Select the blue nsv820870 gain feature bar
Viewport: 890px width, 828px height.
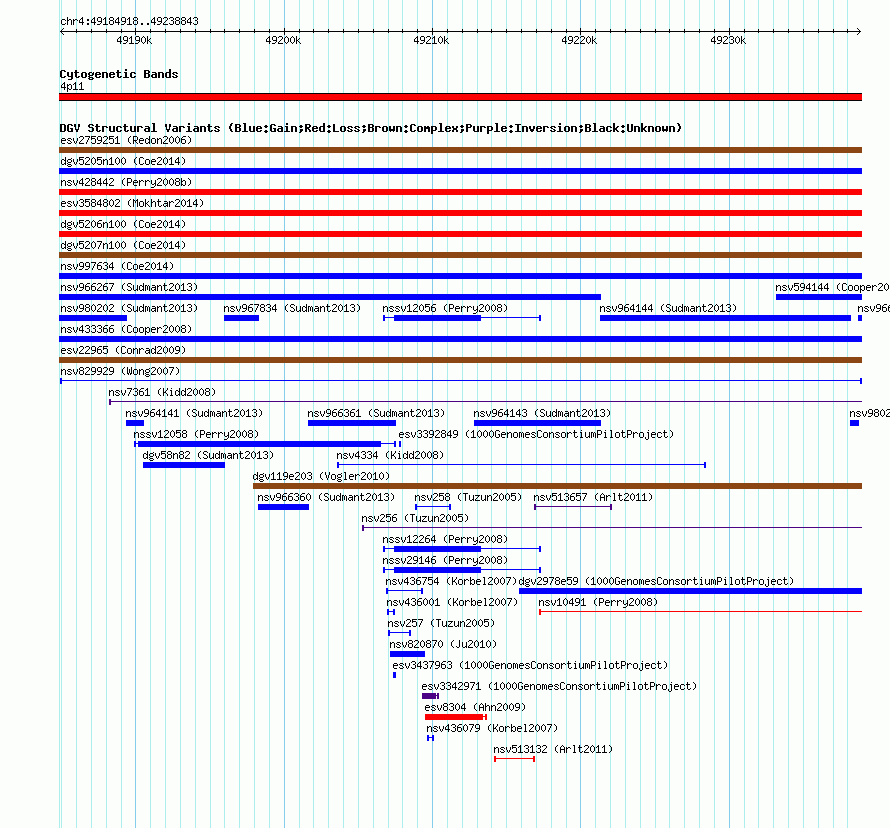407,654
